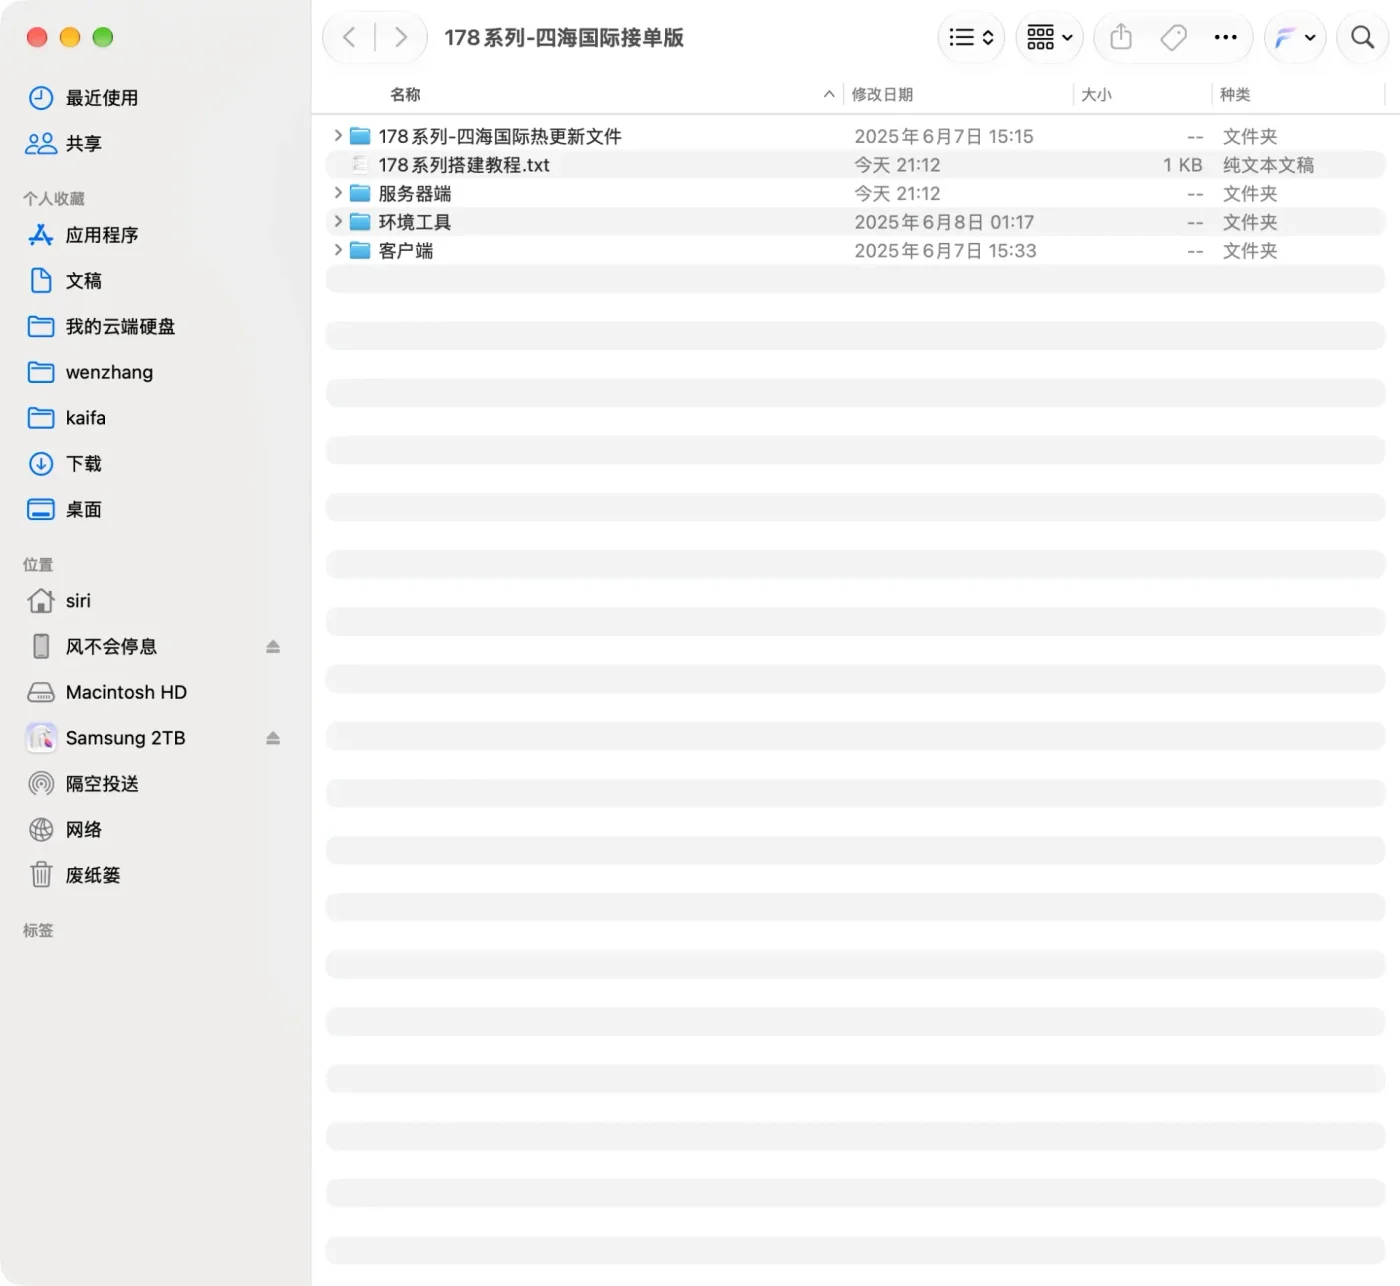Image resolution: width=1400 pixels, height=1286 pixels.
Task: Go forward with the right chevron button
Action: click(401, 38)
